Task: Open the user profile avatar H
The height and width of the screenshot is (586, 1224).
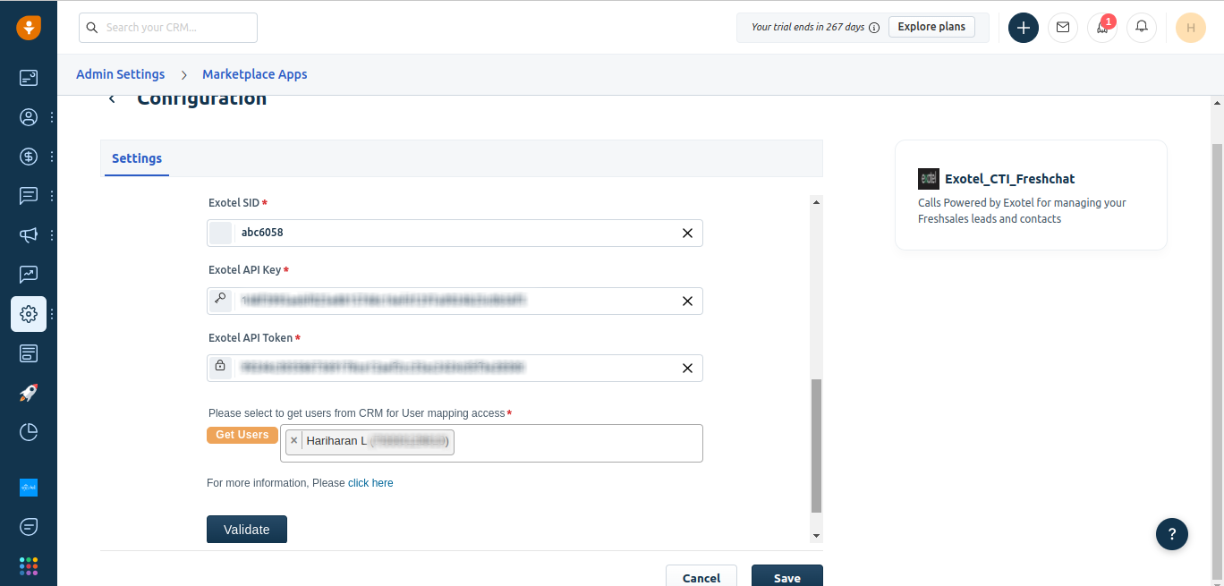Action: point(1190,28)
